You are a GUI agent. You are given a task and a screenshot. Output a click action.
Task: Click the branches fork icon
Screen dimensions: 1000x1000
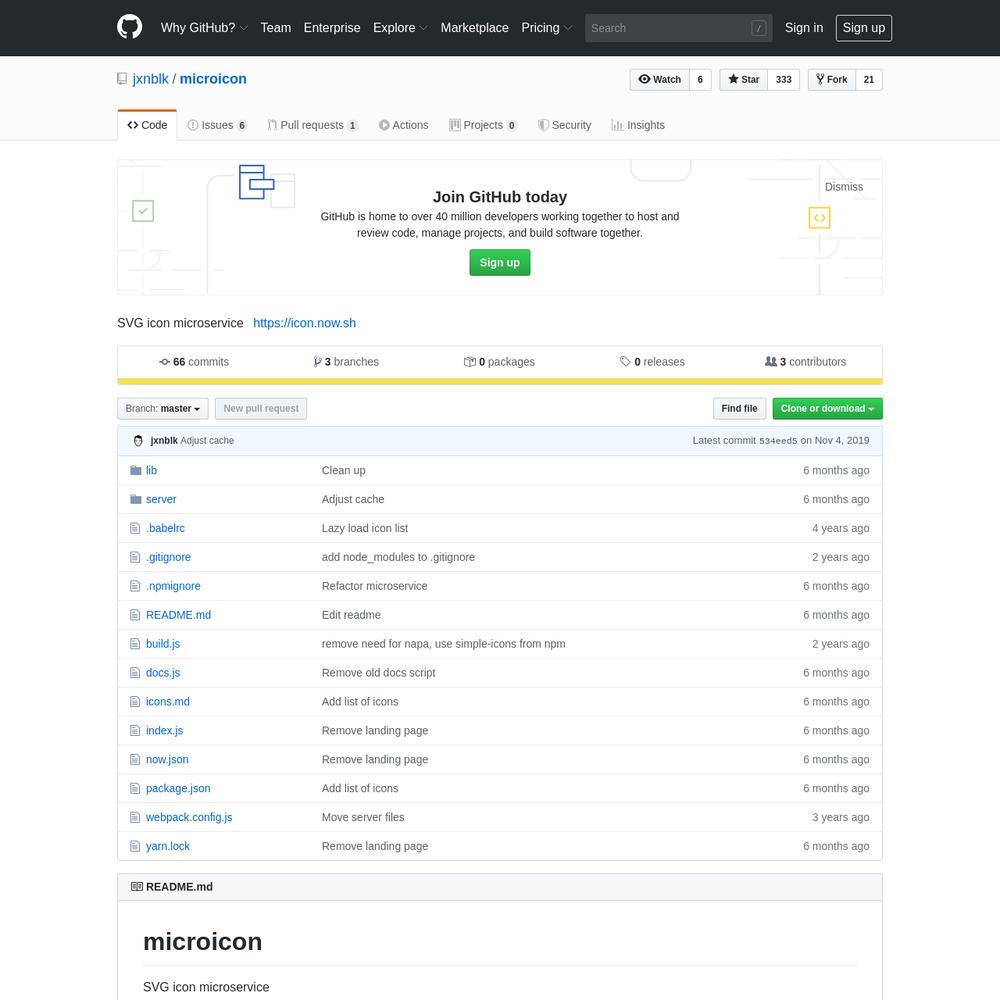pyautogui.click(x=317, y=362)
